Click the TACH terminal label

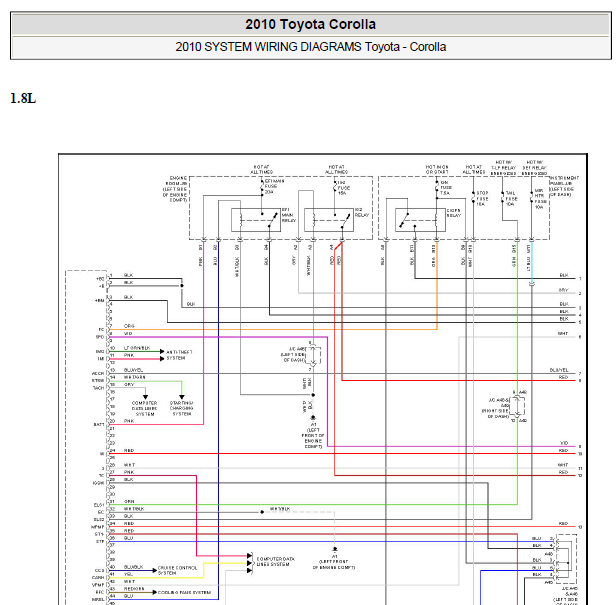tap(99, 388)
